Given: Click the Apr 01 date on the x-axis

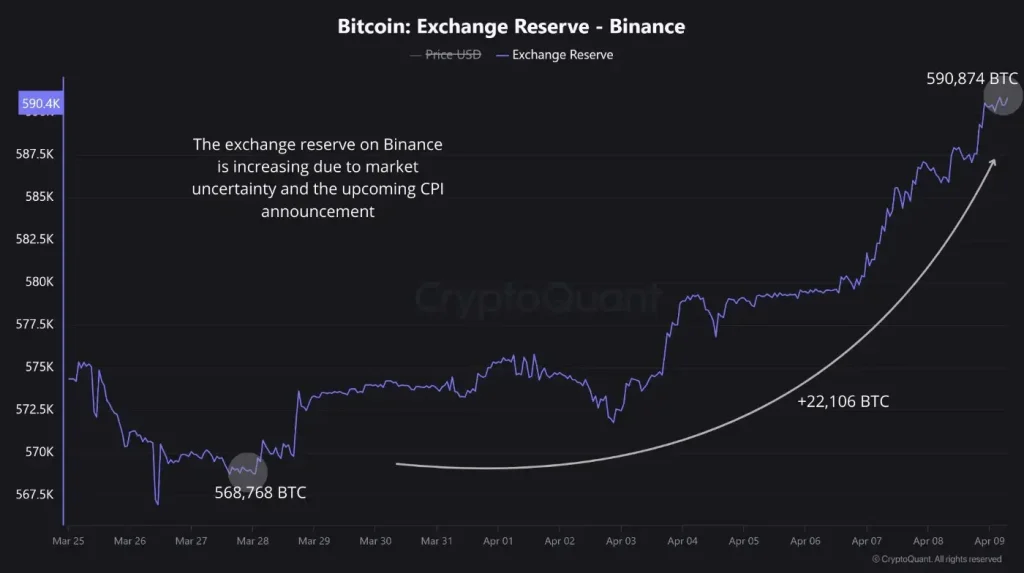Looking at the screenshot, I should click(x=497, y=541).
